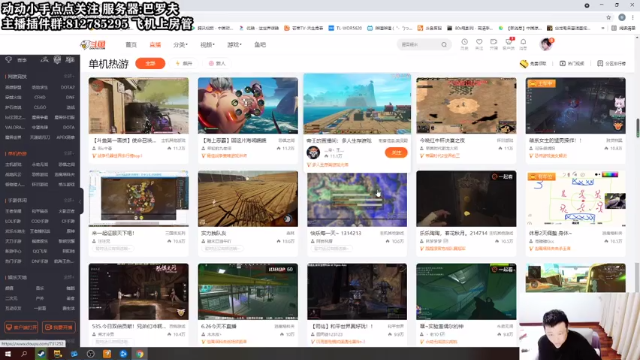Click the user avatar in header

tap(546, 44)
